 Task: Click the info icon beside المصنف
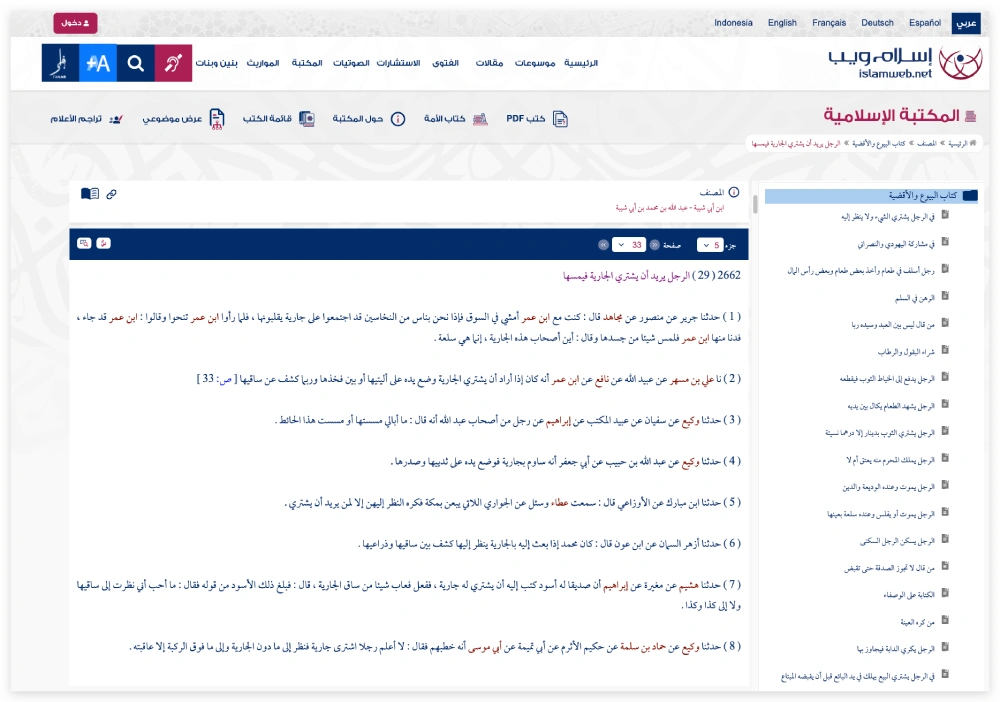tap(733, 192)
